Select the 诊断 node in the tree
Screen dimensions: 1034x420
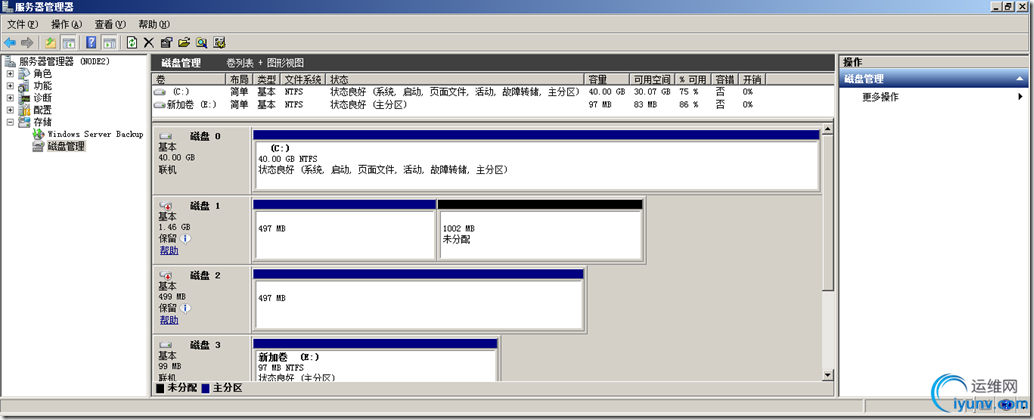pos(42,98)
